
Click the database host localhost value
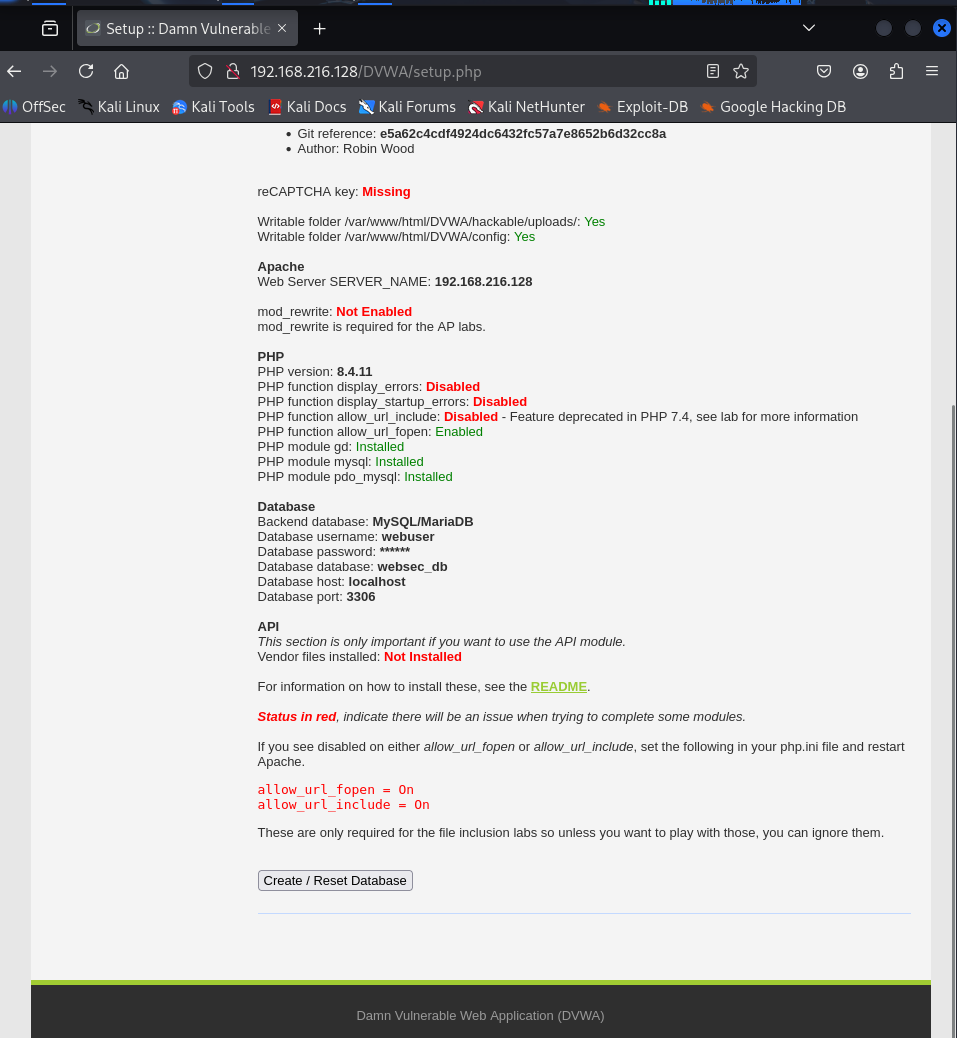[x=377, y=582]
